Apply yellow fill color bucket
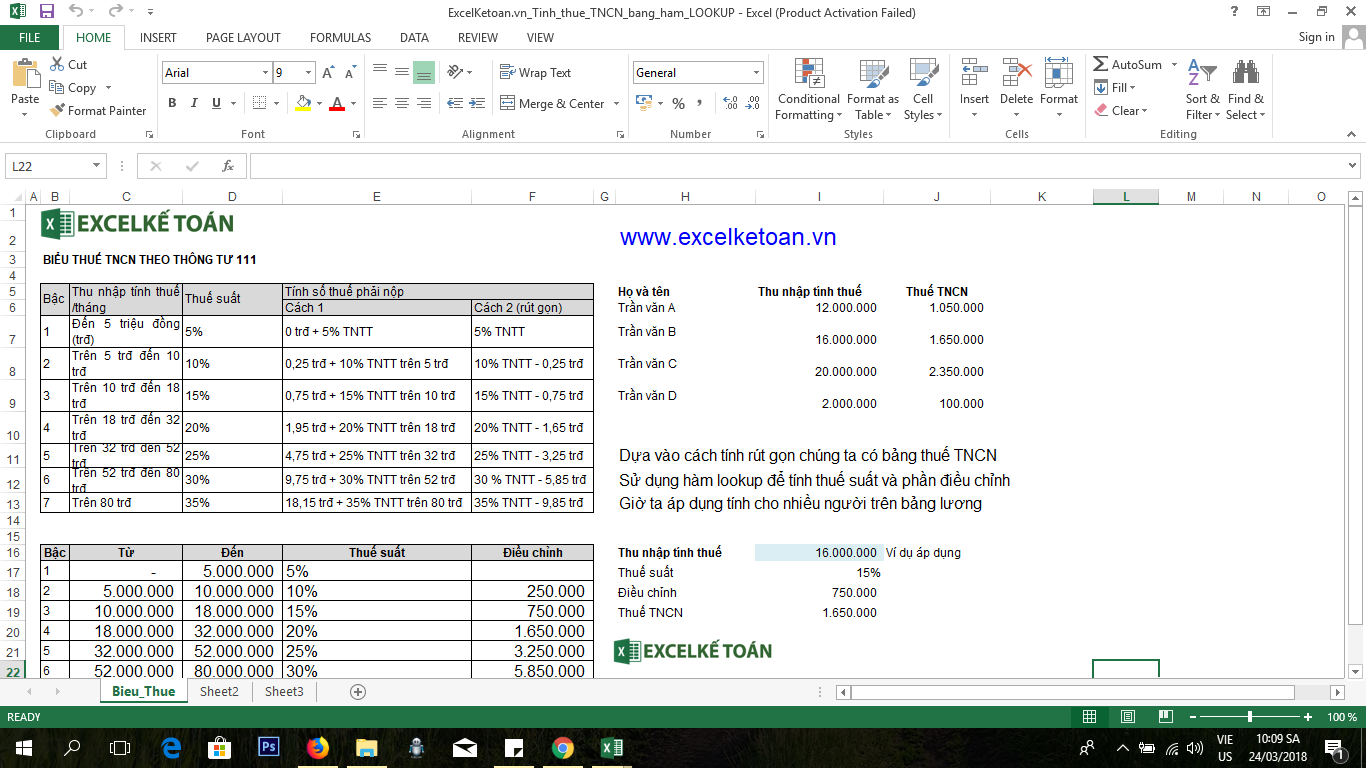 coord(304,103)
